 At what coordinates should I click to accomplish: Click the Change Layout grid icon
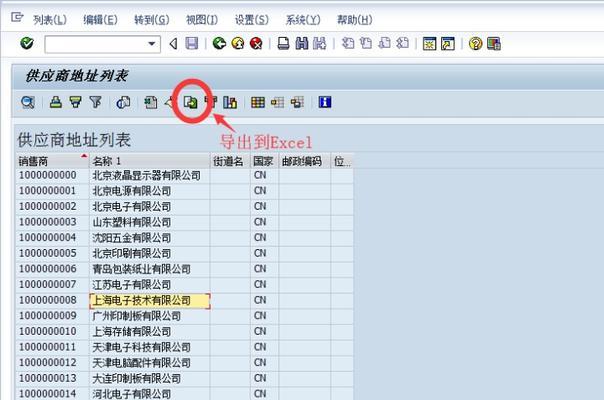pyautogui.click(x=258, y=103)
